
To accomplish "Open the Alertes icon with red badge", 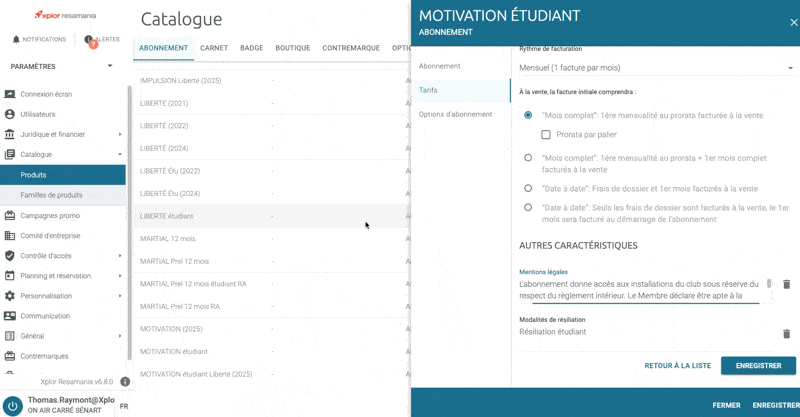I will [x=89, y=41].
